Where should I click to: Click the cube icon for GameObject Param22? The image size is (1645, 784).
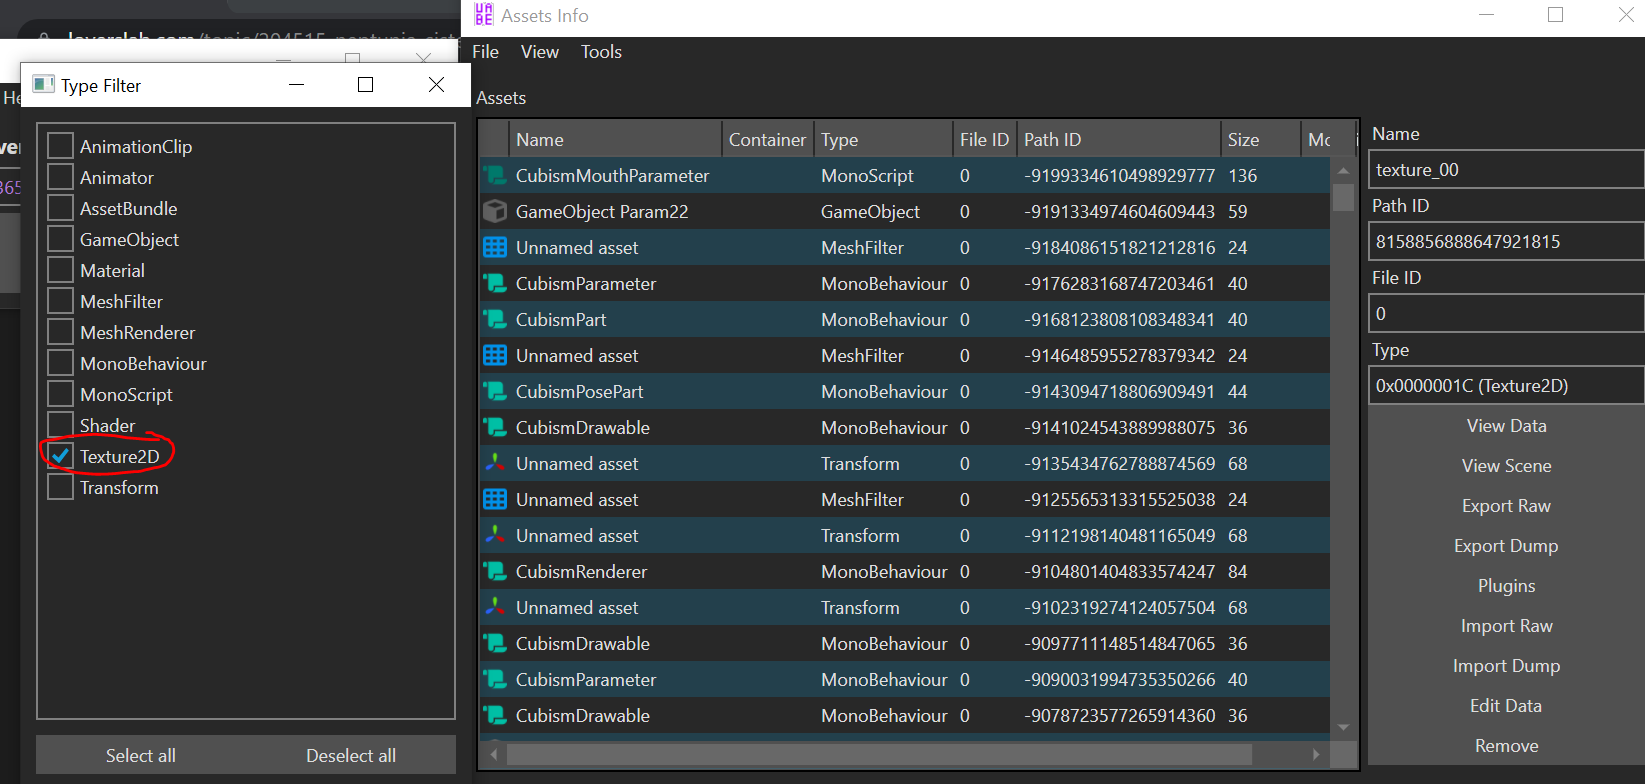click(x=495, y=212)
